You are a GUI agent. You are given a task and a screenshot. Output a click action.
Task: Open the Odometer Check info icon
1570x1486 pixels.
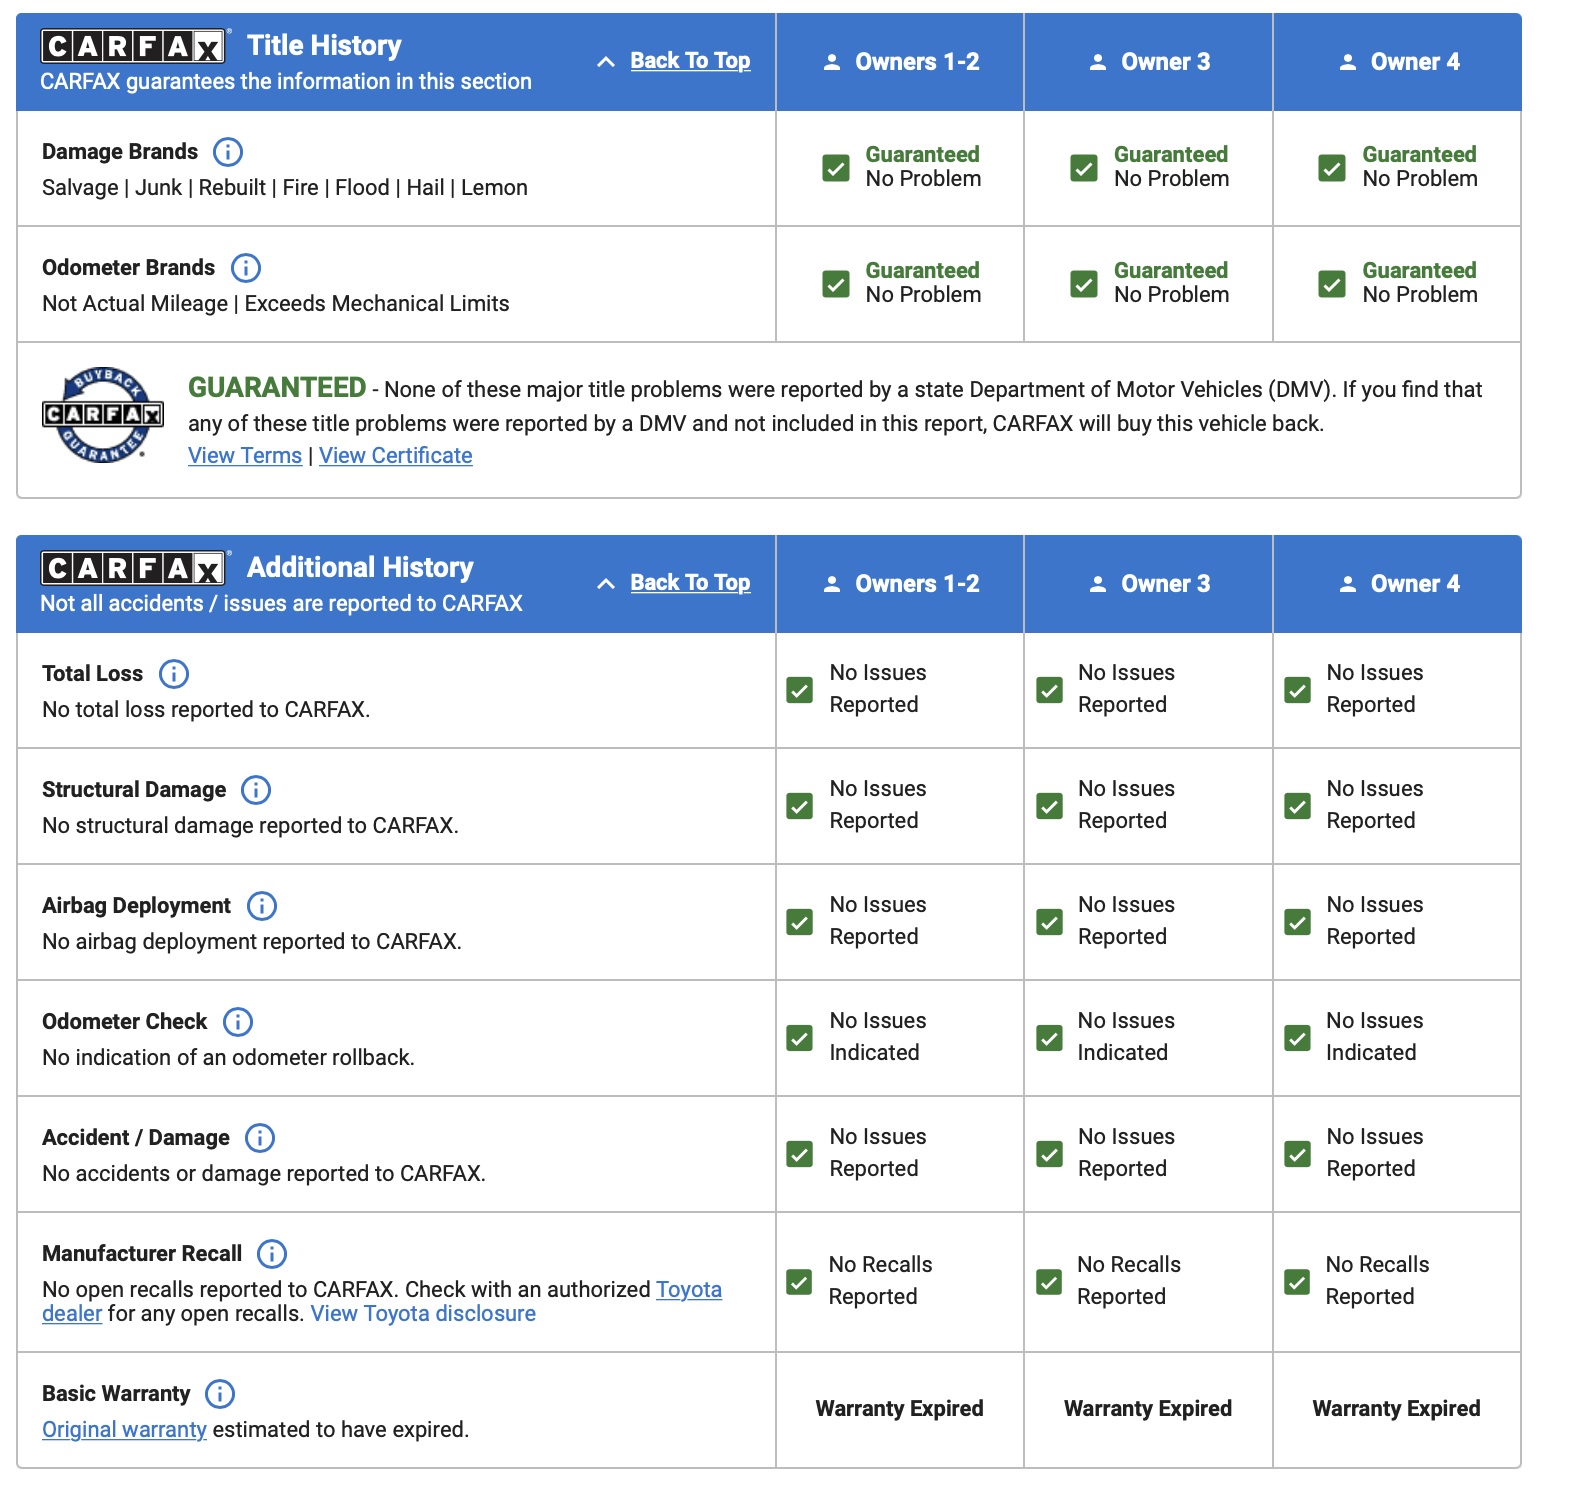pyautogui.click(x=238, y=1022)
